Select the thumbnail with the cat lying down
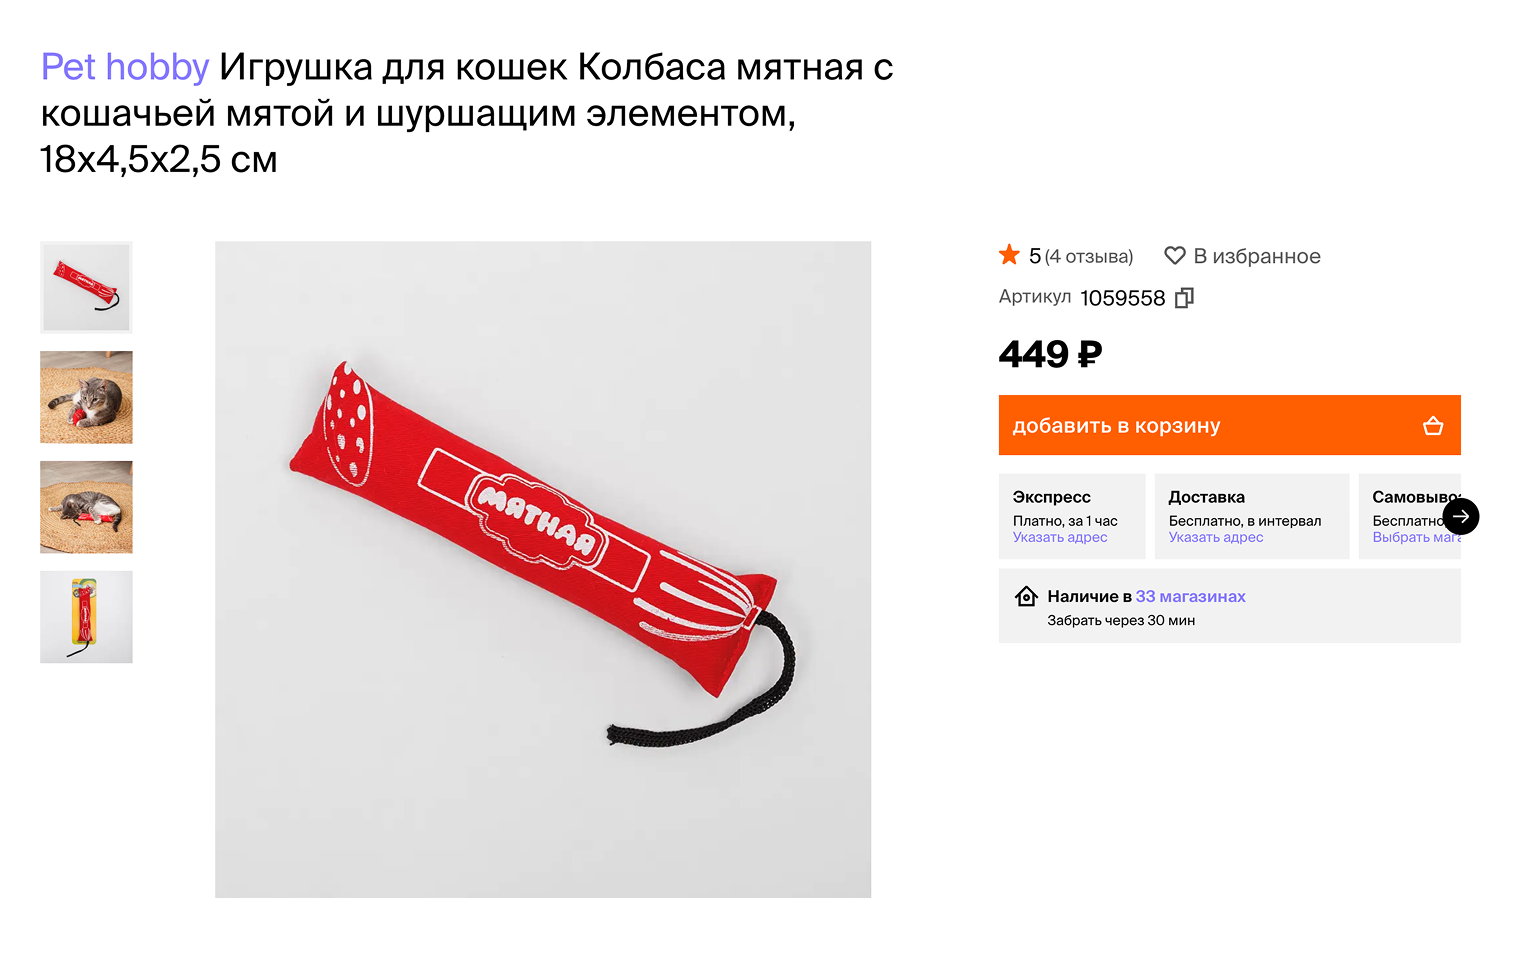This screenshot has height=960, width=1520. [x=86, y=507]
